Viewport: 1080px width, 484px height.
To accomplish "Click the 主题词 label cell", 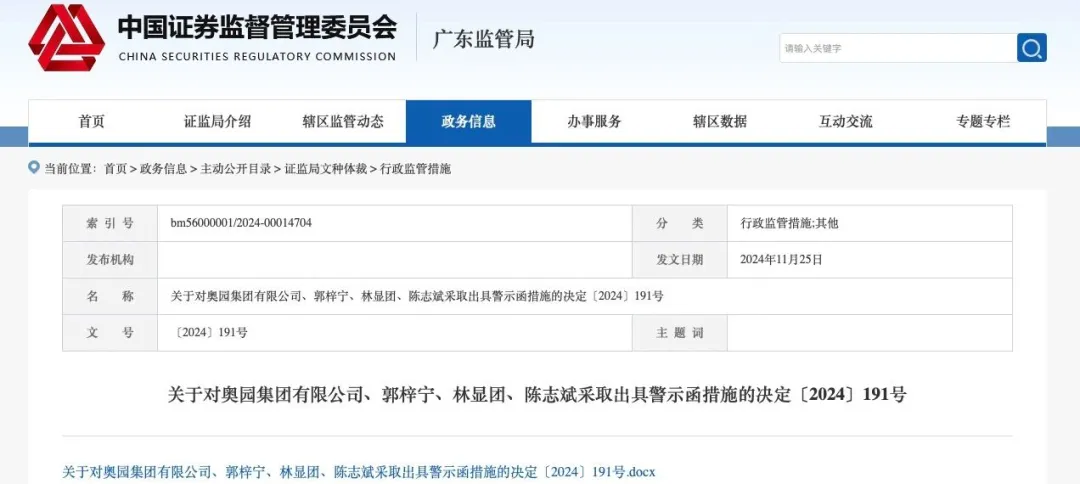I will point(680,333).
